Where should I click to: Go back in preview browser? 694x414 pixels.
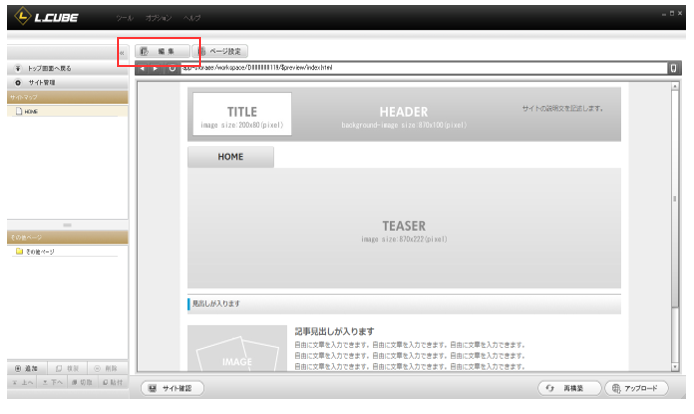pyautogui.click(x=142, y=68)
